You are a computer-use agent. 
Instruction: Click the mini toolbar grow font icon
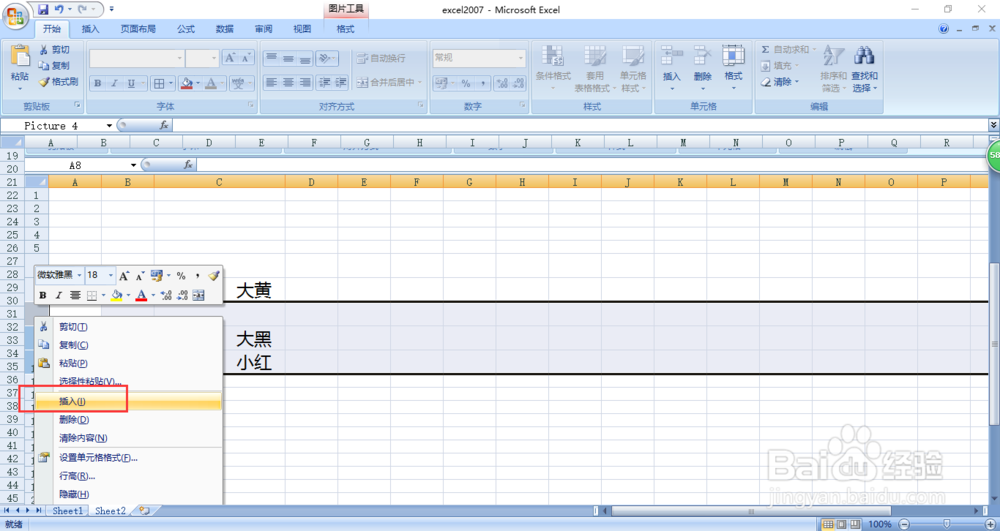(124, 275)
